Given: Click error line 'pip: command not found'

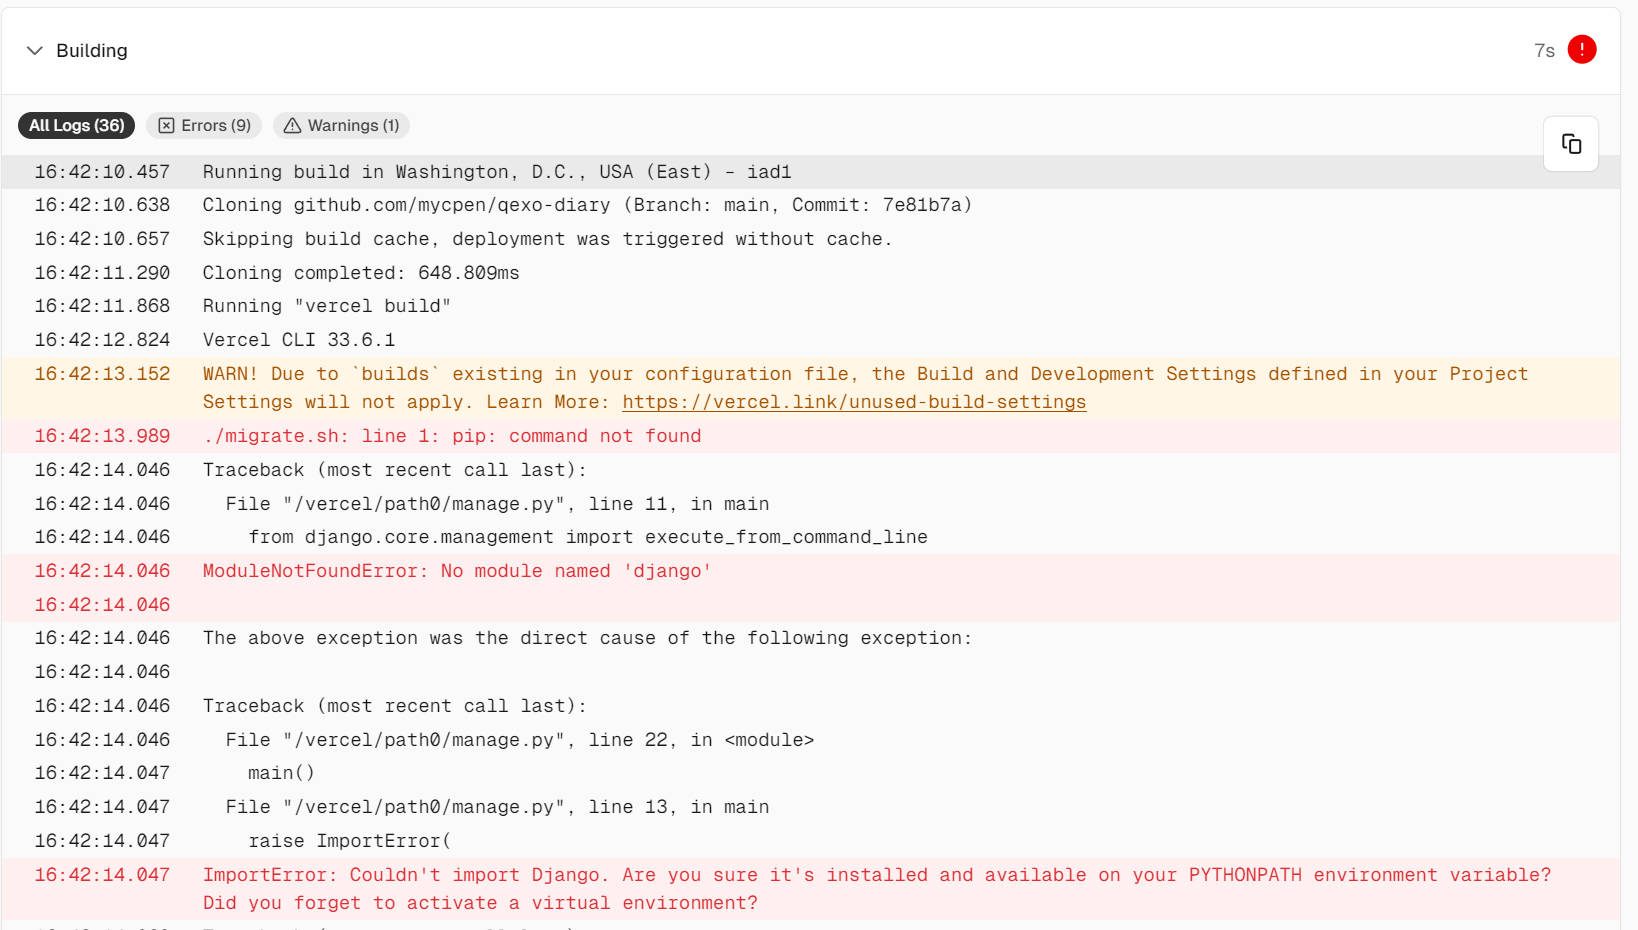Looking at the screenshot, I should (811, 436).
